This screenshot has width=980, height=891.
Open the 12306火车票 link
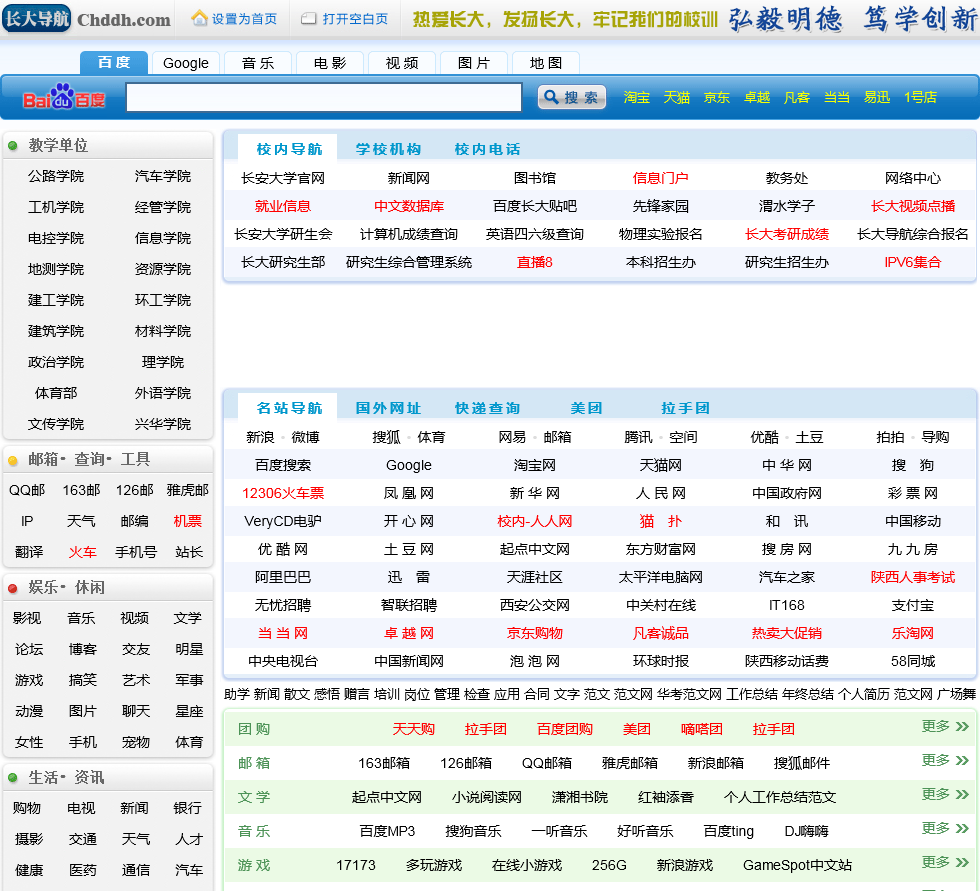[x=283, y=493]
